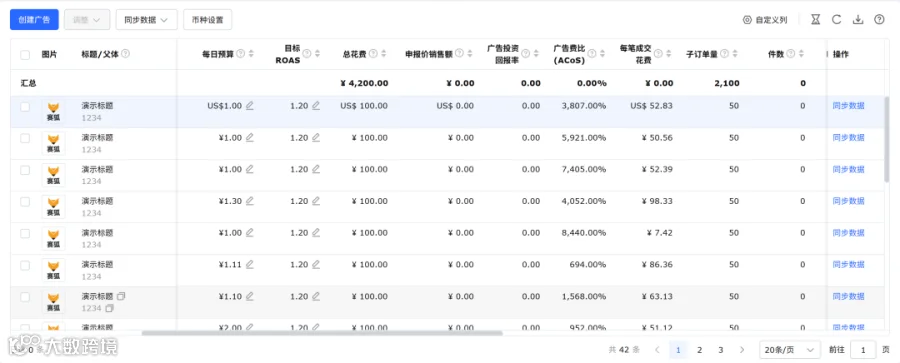
Task: Click the help icon beside 广告费比 (ACoS) header
Action: tap(592, 54)
